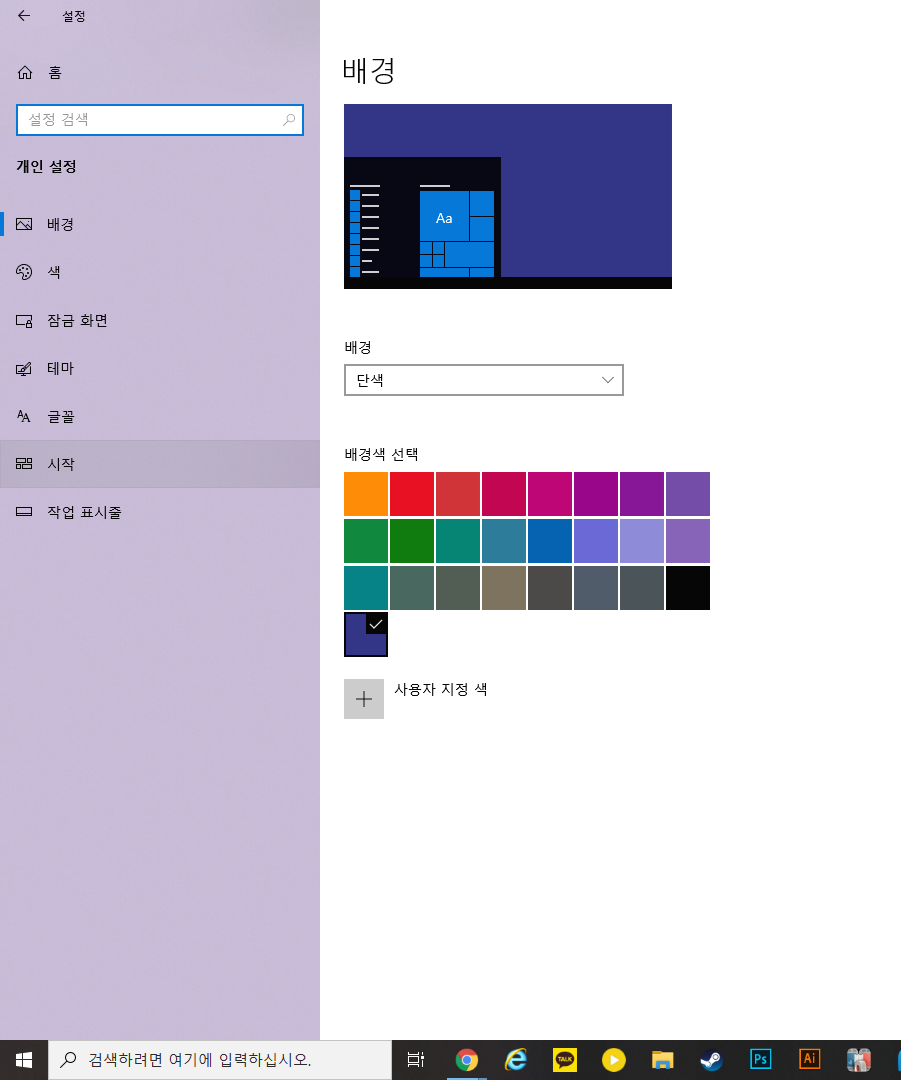Open the yellow media player taskbar icon
Screen dimensions: 901x1080
(614, 1059)
